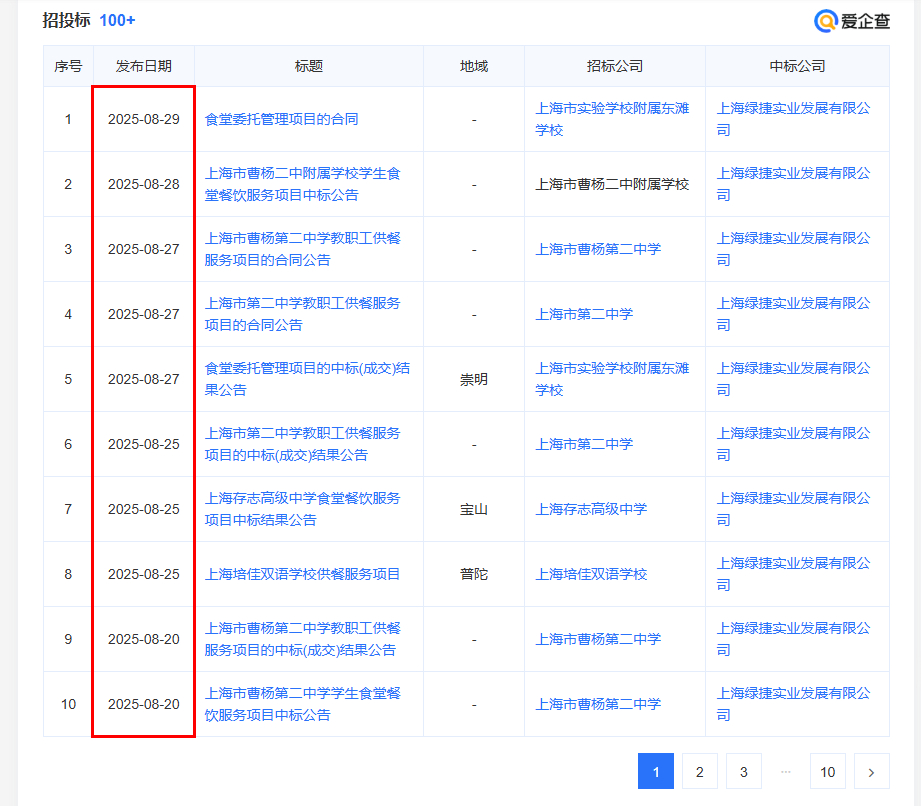Click the 发布日期 column header
Screen dimensions: 921x806
click(144, 66)
